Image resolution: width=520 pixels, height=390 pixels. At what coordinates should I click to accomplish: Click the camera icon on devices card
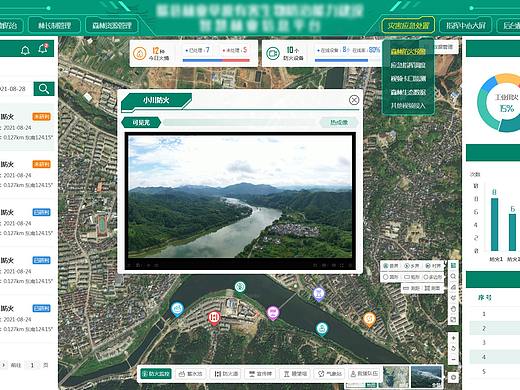272,53
